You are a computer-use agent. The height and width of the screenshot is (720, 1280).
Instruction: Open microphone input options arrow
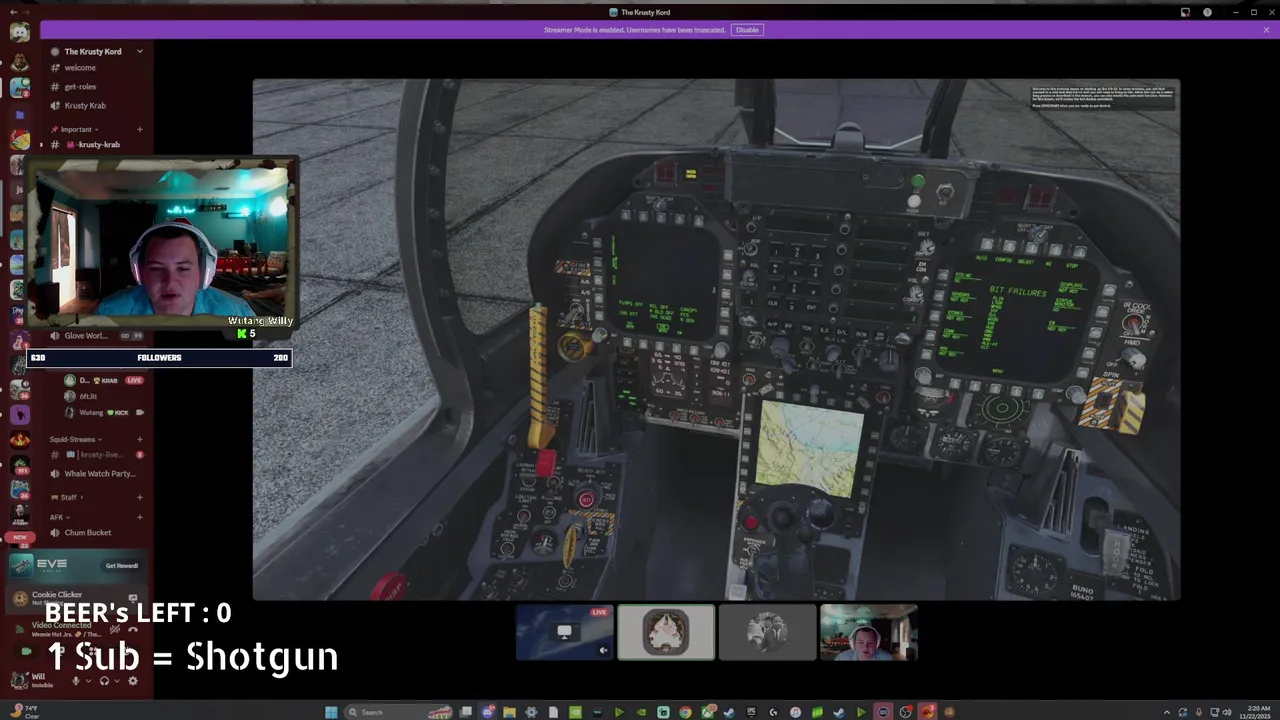click(88, 681)
